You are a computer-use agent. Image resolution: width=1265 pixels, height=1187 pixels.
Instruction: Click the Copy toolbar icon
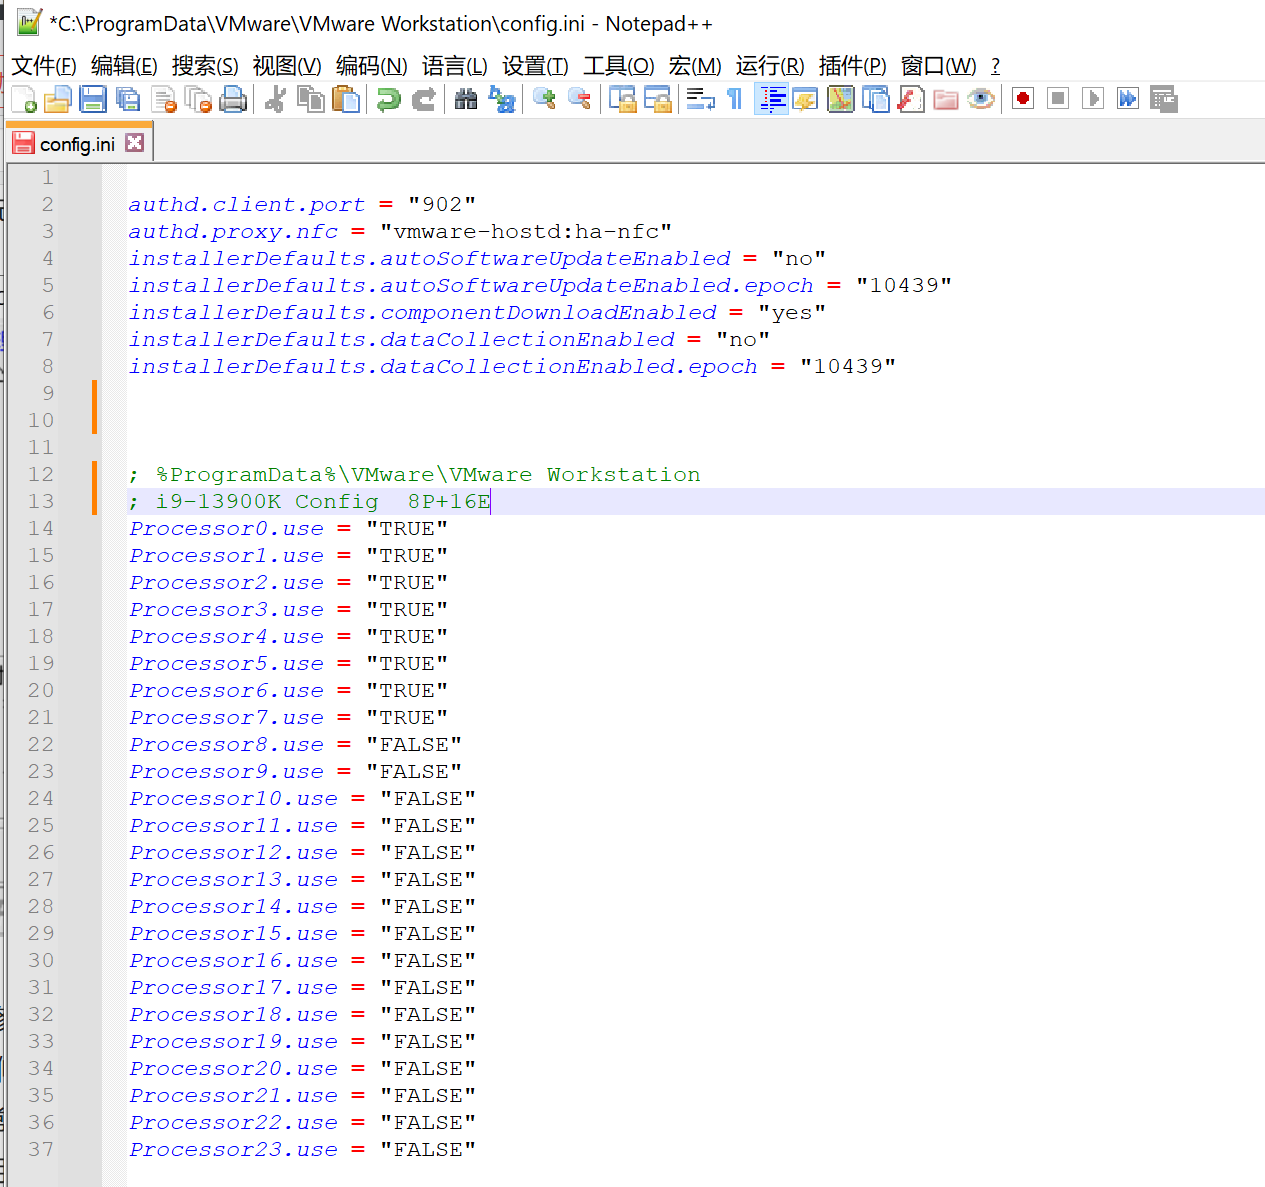pos(311,99)
